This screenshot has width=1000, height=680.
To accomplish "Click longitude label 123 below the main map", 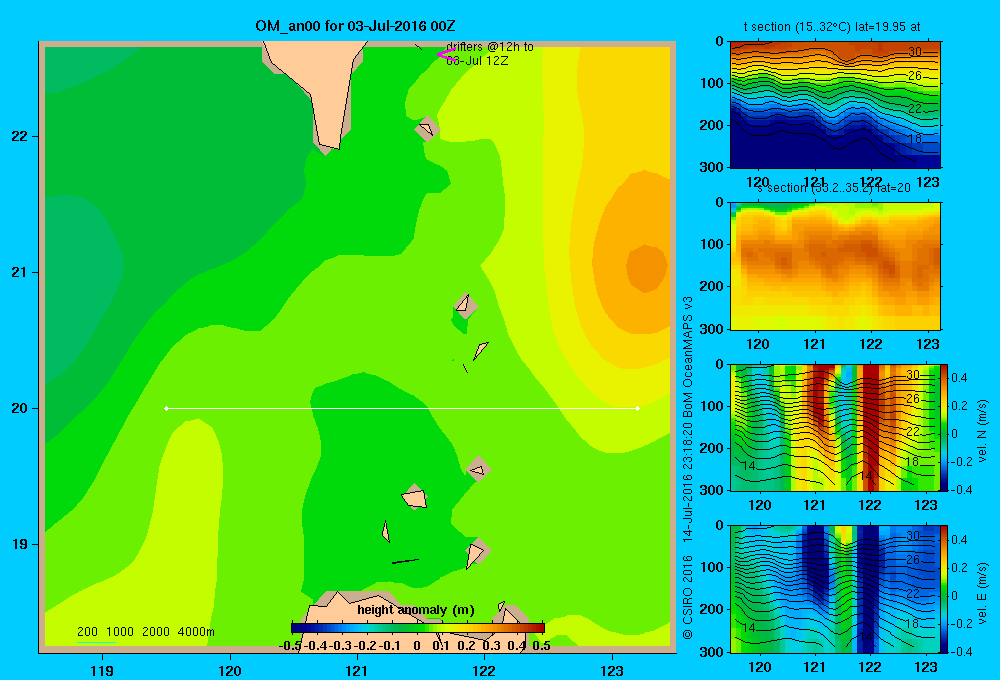I will [612, 670].
